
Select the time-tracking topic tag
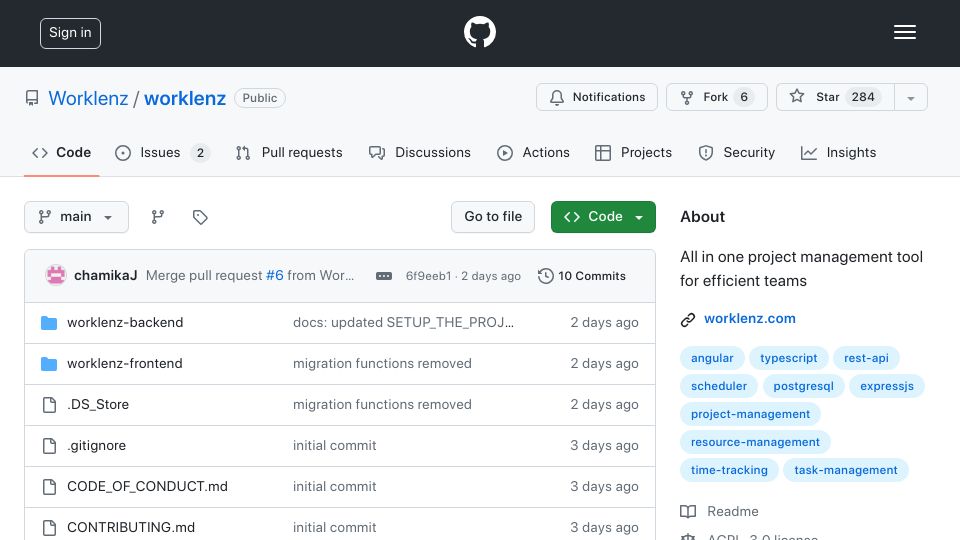point(729,471)
